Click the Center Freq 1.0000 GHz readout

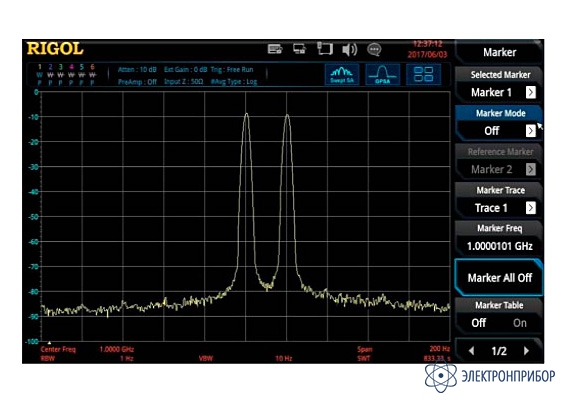(87, 349)
